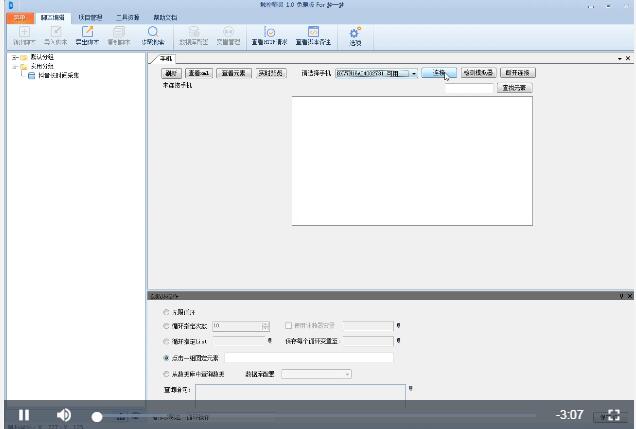Click the variable icon after the save loop variable field
Viewport: 636px width, 429px height.
(x=398, y=341)
